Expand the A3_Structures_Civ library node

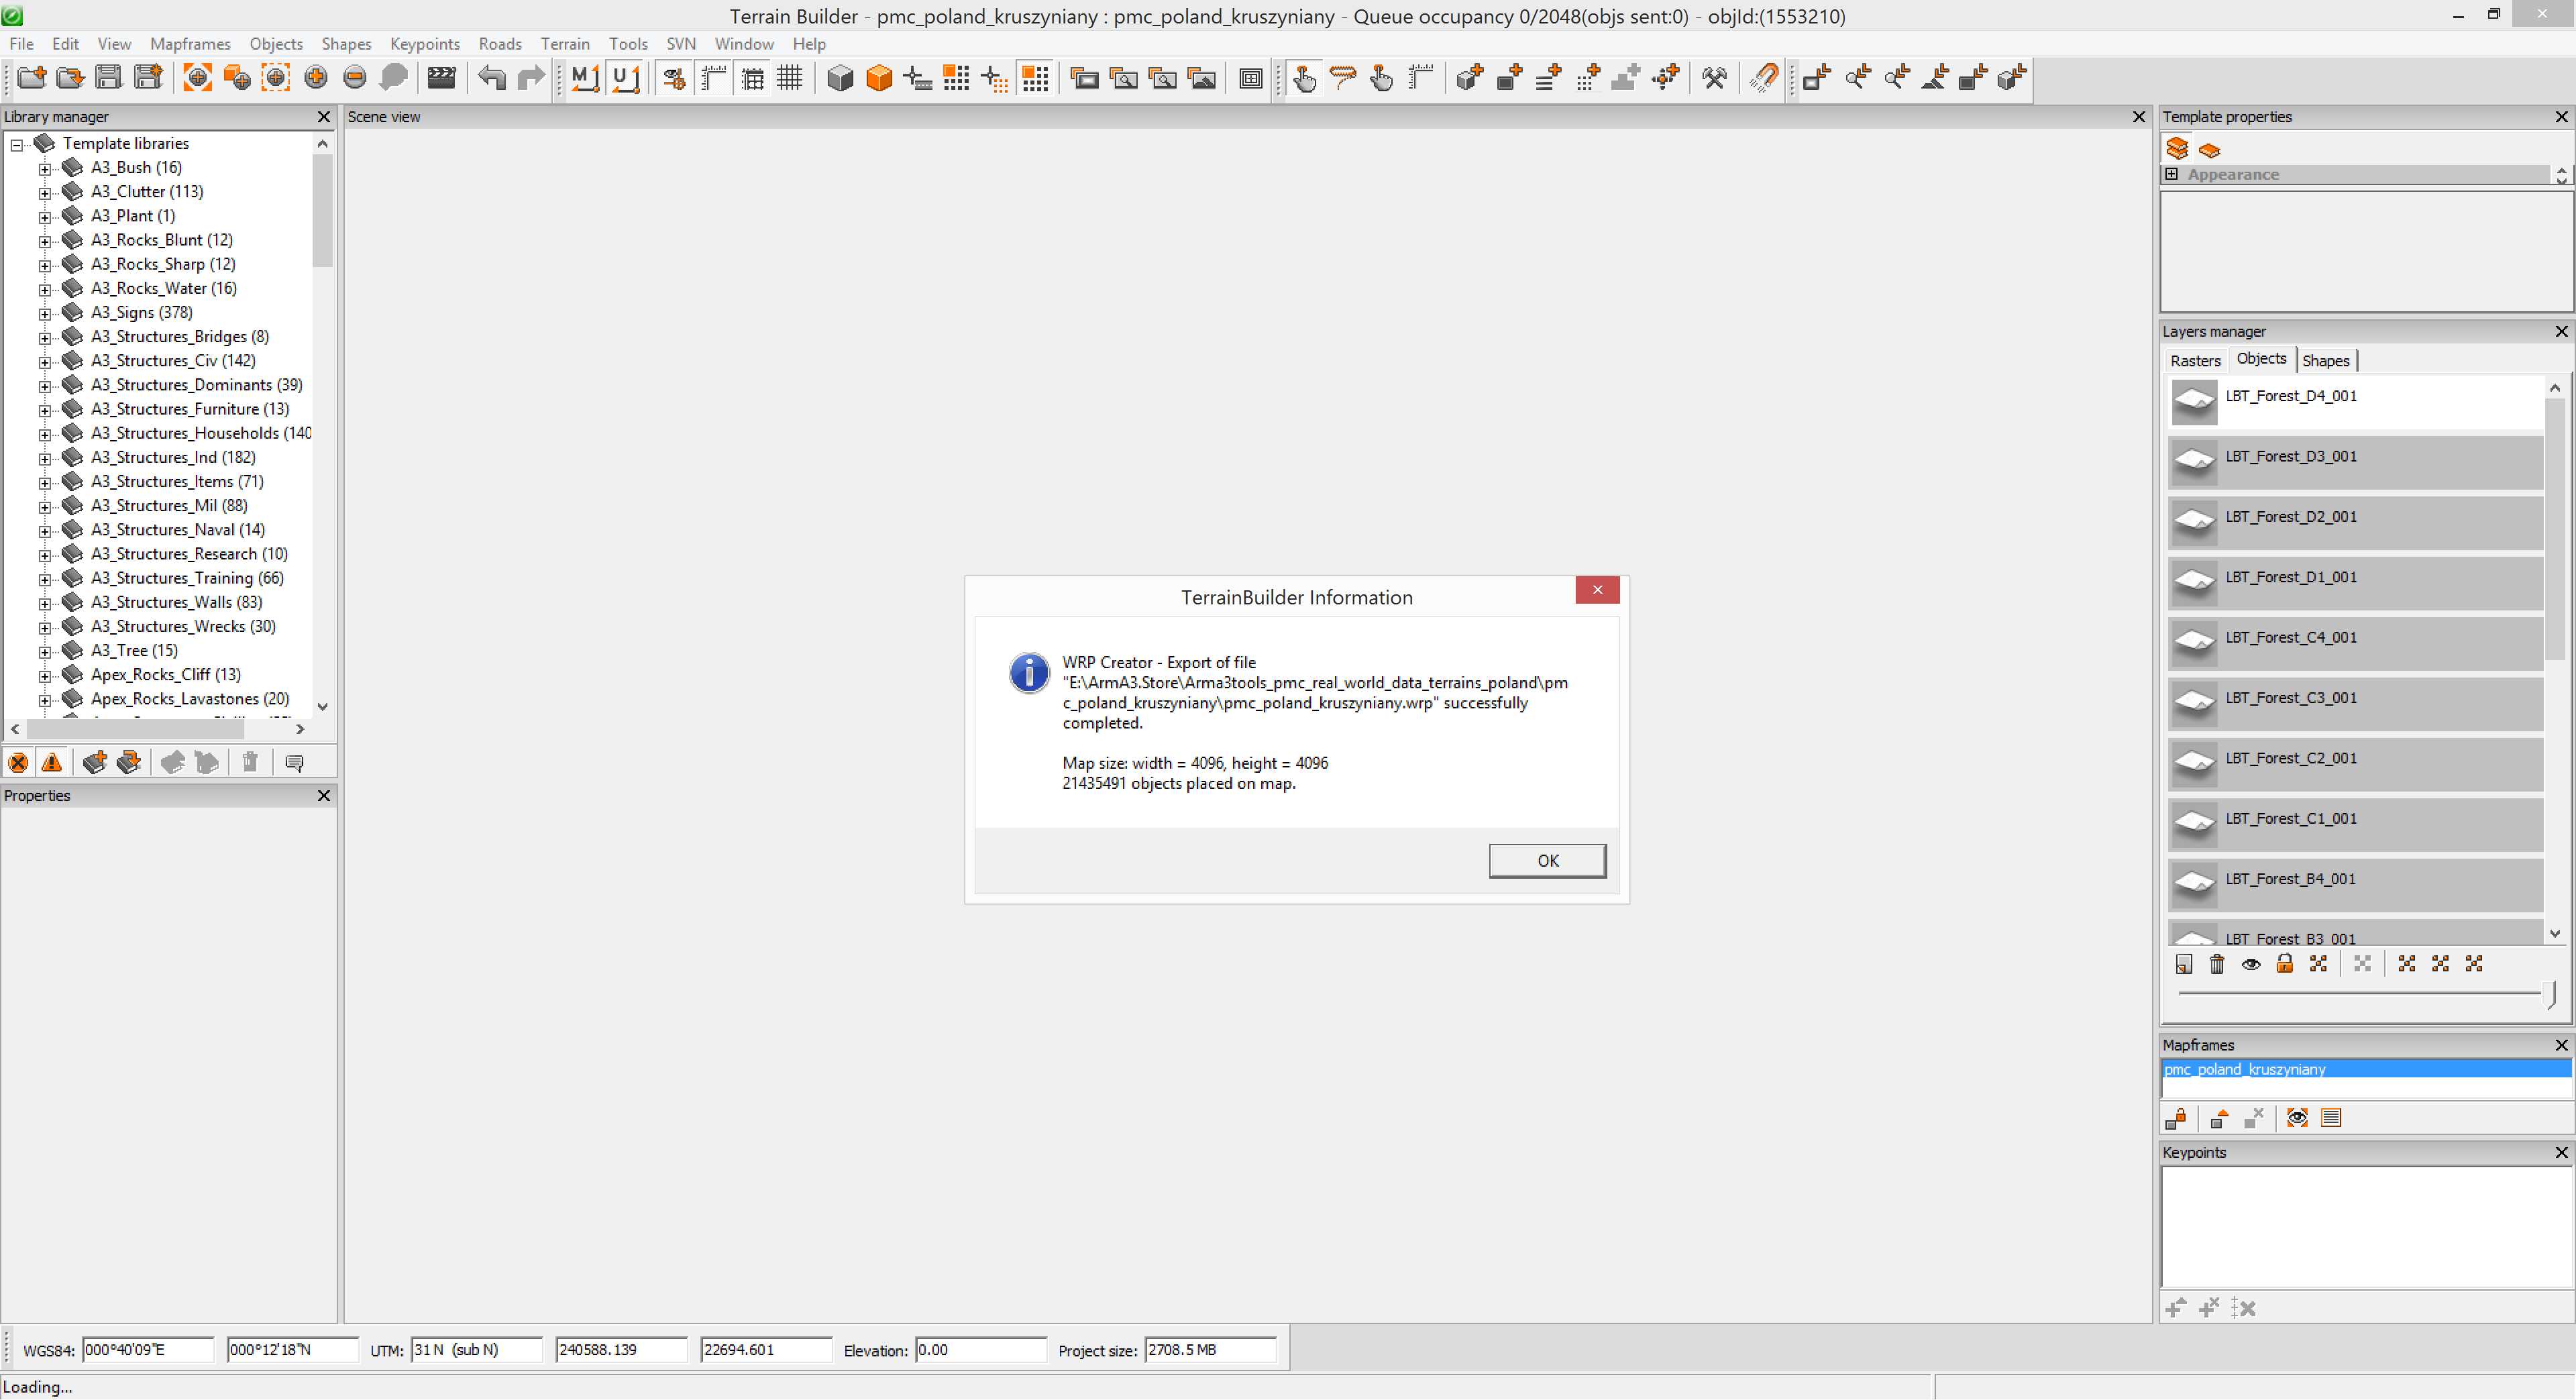tap(45, 362)
